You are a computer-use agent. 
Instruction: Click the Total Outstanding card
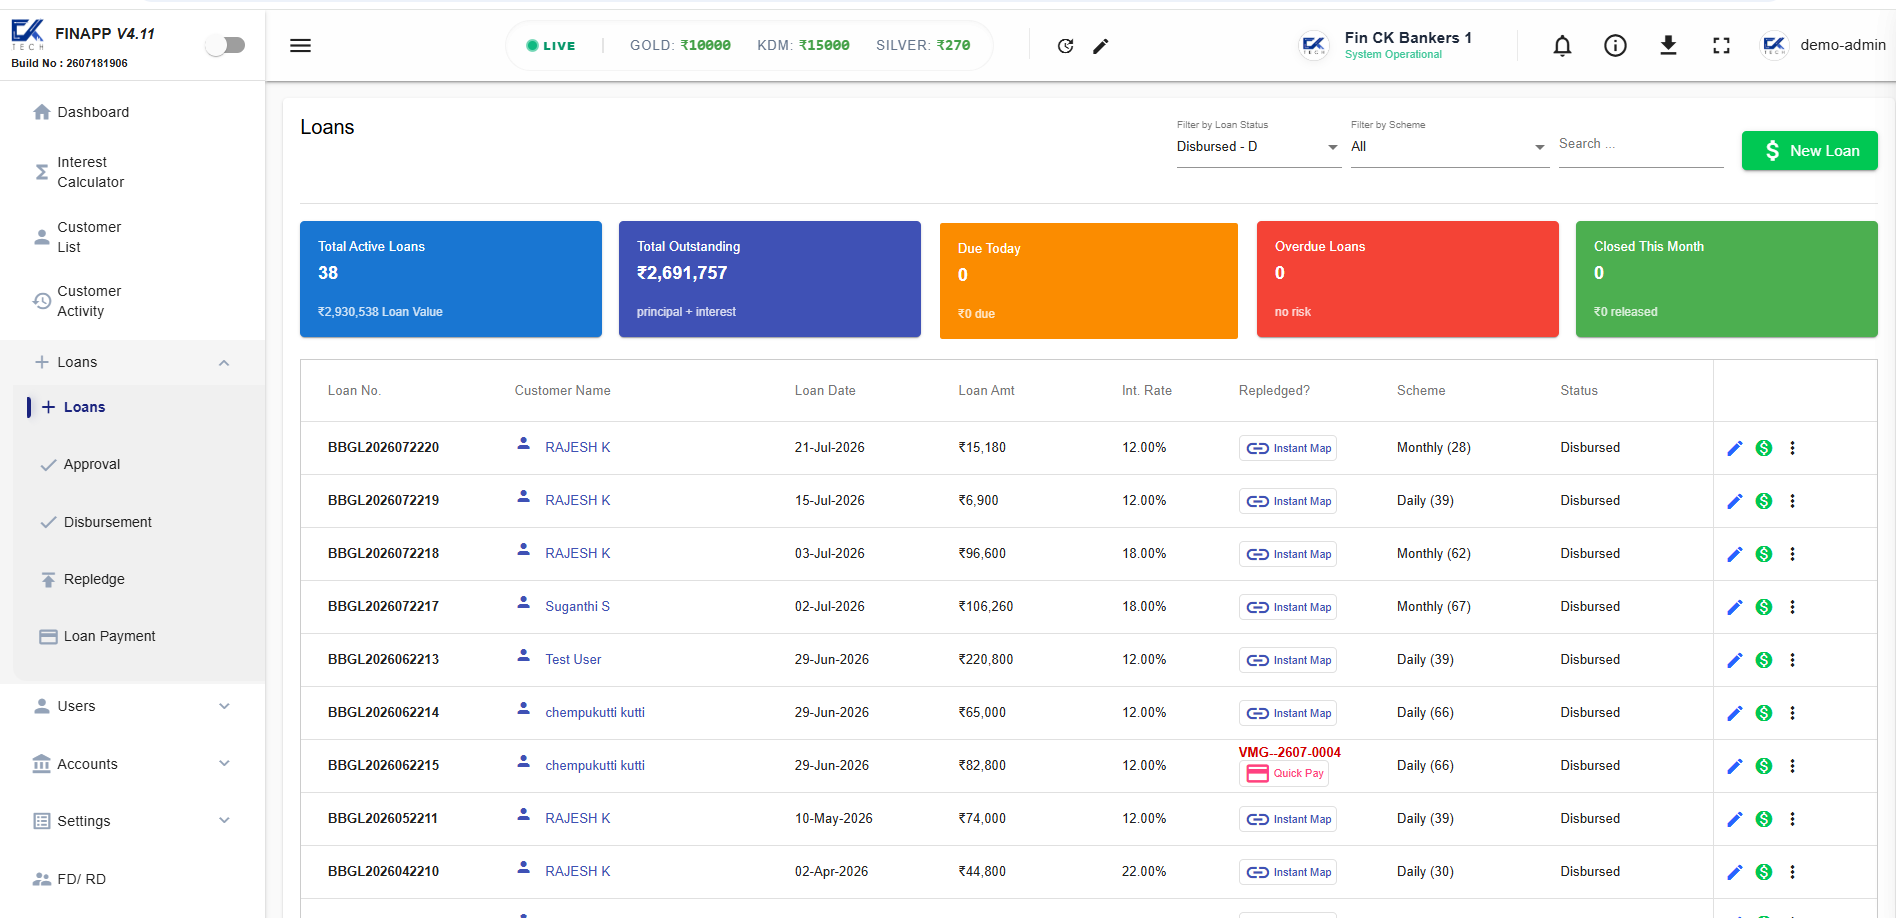pyautogui.click(x=770, y=279)
